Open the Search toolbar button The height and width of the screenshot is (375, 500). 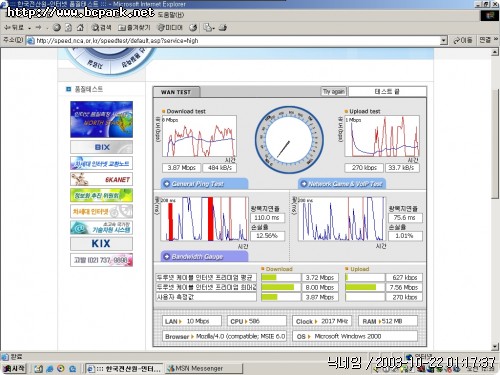101,28
